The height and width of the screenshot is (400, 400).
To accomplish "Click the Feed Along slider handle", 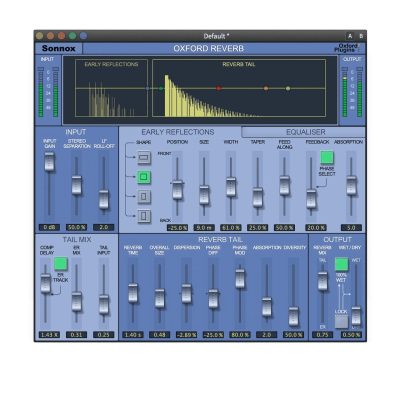I will 284,186.
